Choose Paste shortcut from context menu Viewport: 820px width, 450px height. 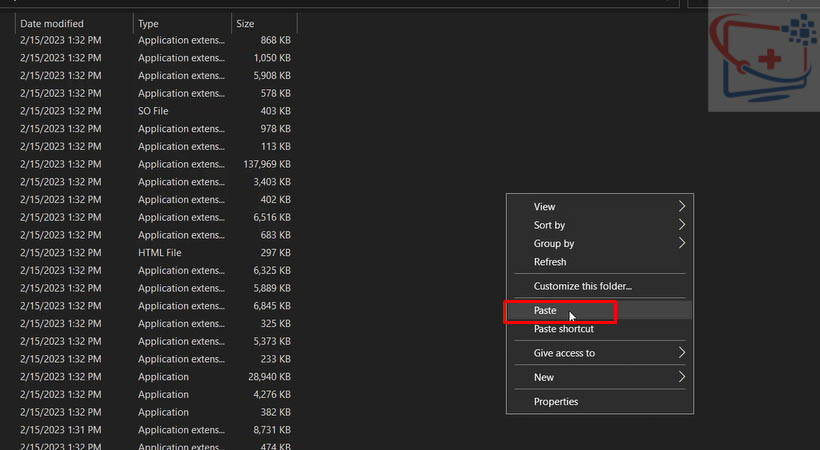563,329
